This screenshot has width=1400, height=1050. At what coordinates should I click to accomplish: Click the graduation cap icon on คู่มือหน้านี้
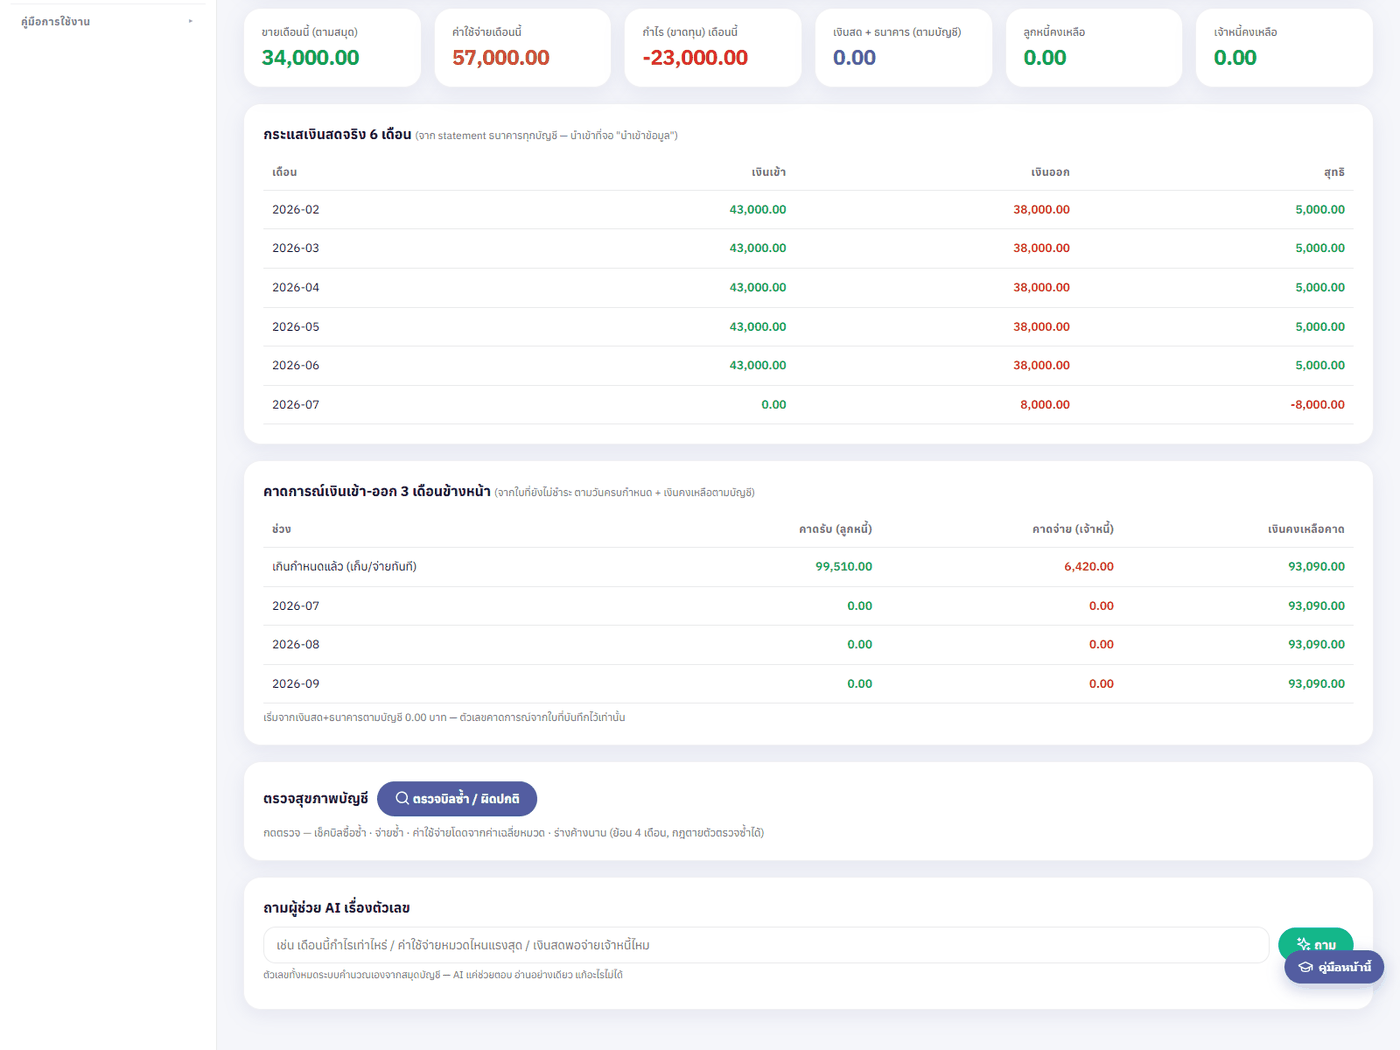click(1305, 967)
